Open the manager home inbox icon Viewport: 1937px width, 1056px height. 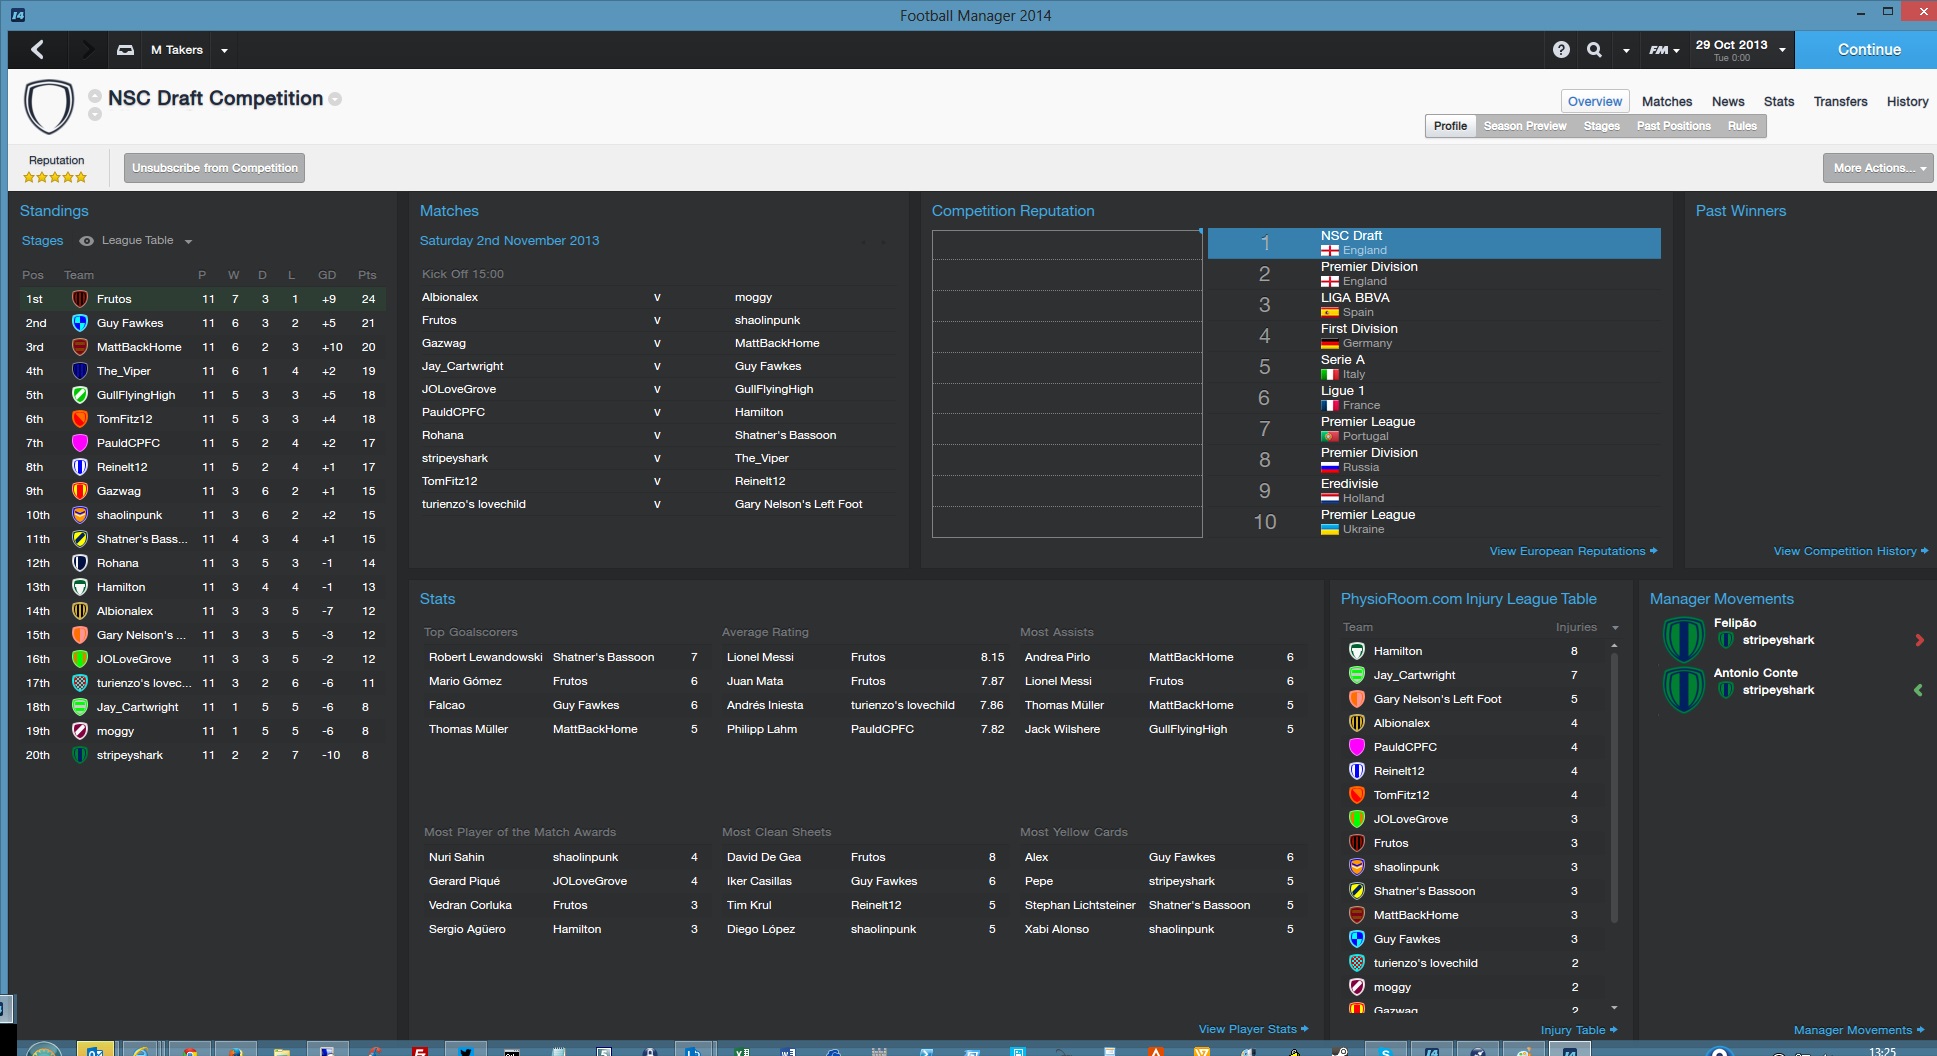point(125,50)
